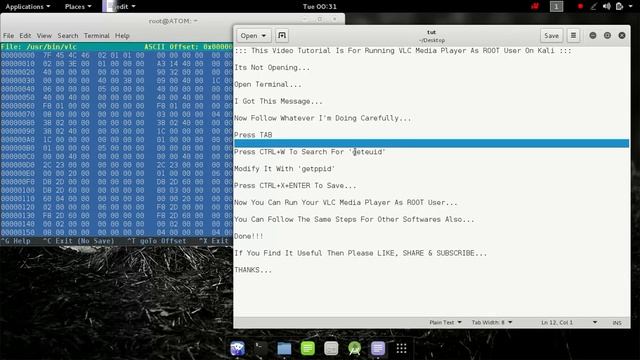The image size is (640, 360).
Task: Show all applications grid in dock
Action: click(x=401, y=348)
